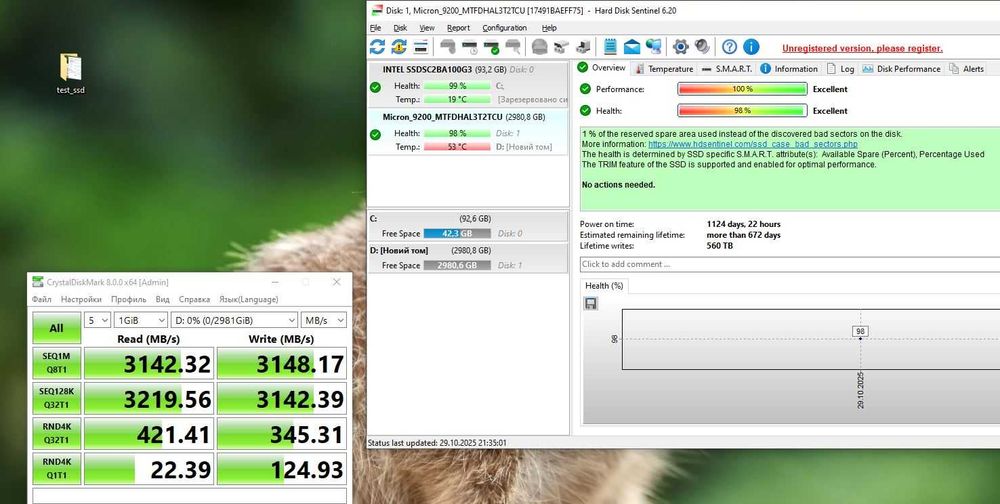The image size is (1000, 504).
Task: Open the Файл menu in CrystalDiskMark
Action: tap(41, 299)
